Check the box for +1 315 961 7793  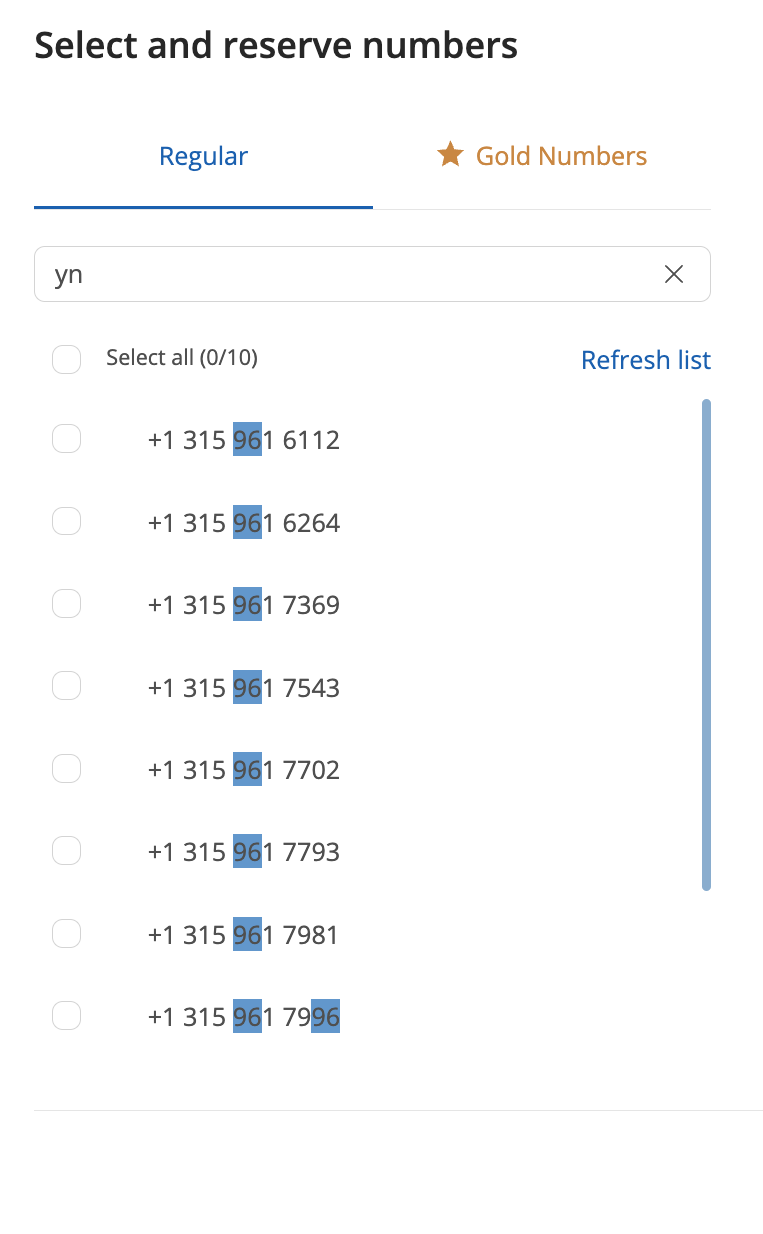(66, 851)
